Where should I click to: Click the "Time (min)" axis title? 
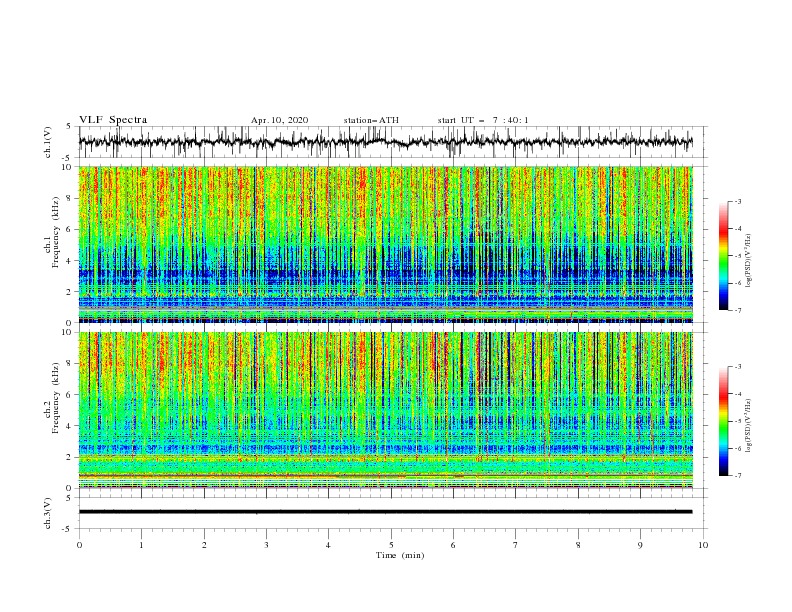tap(400, 555)
